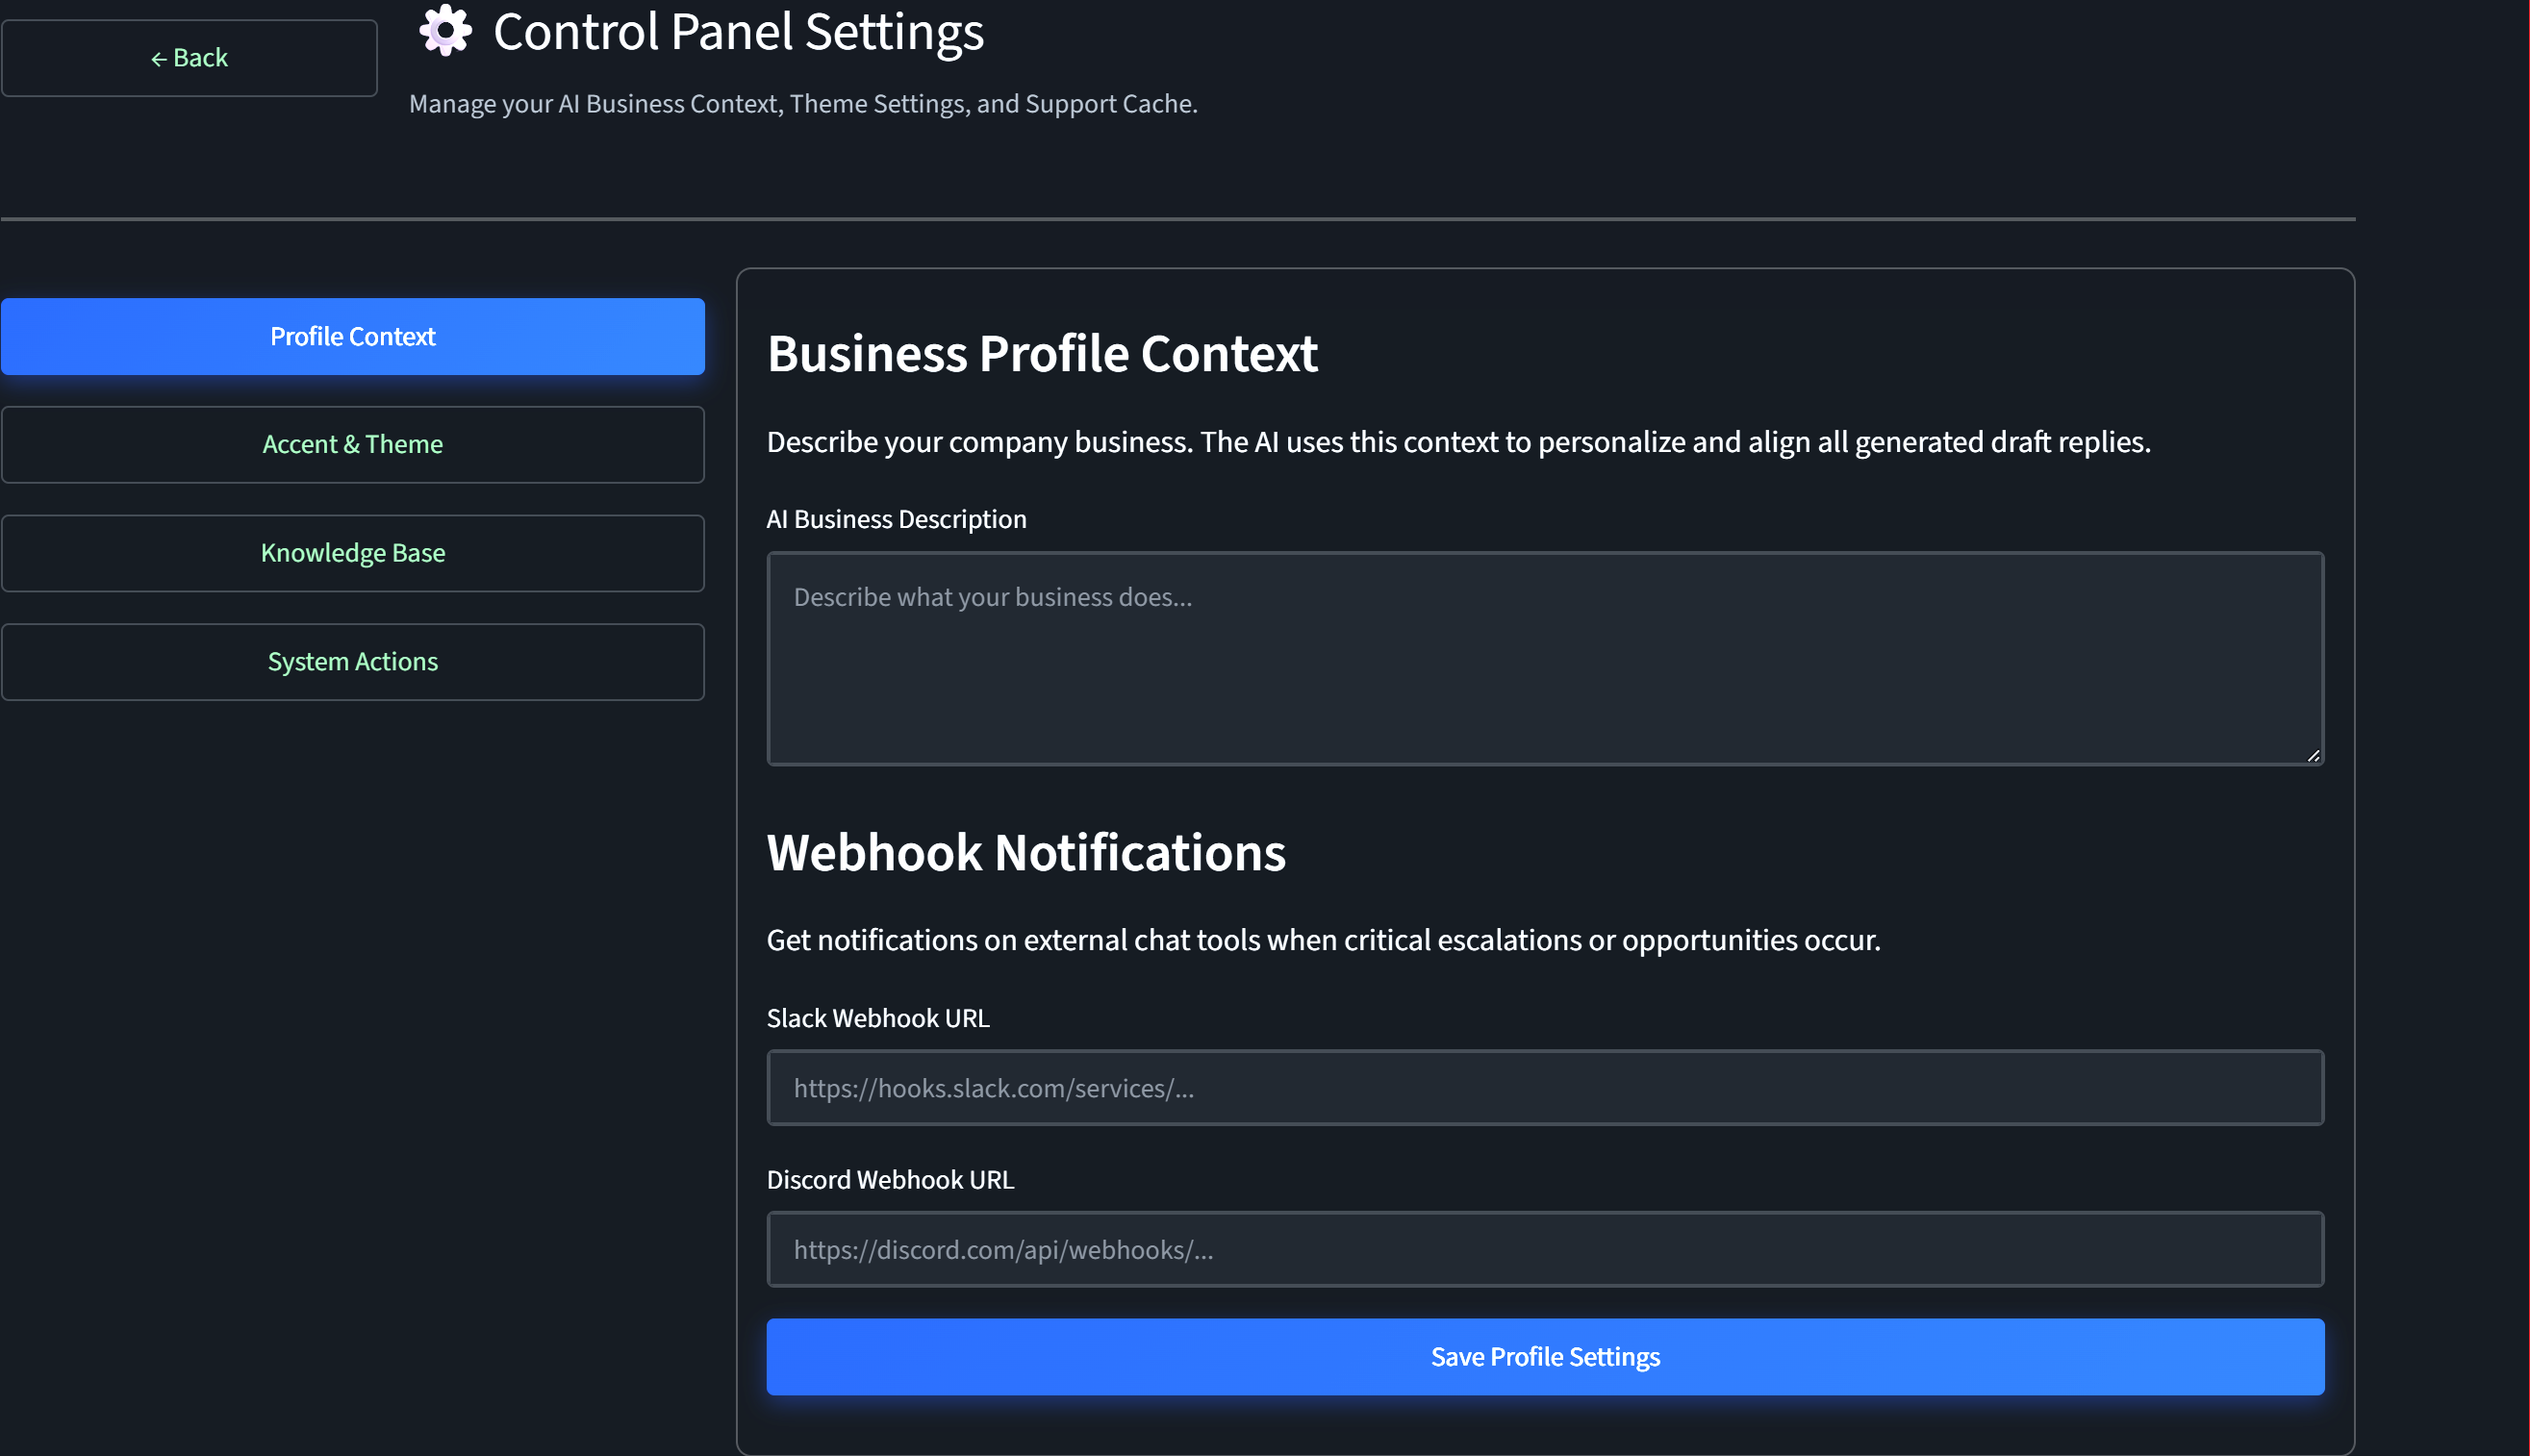This screenshot has height=1456, width=2530.
Task: Click the Discord Webhook URL label
Action: [x=890, y=1180]
